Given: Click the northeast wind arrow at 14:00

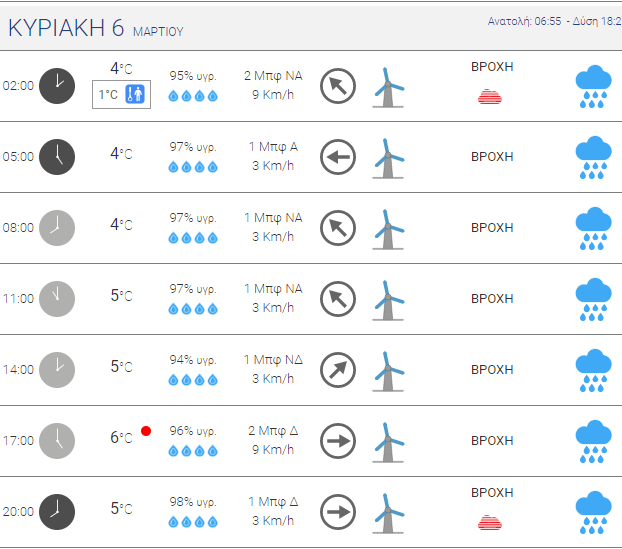Looking at the screenshot, I should (338, 370).
